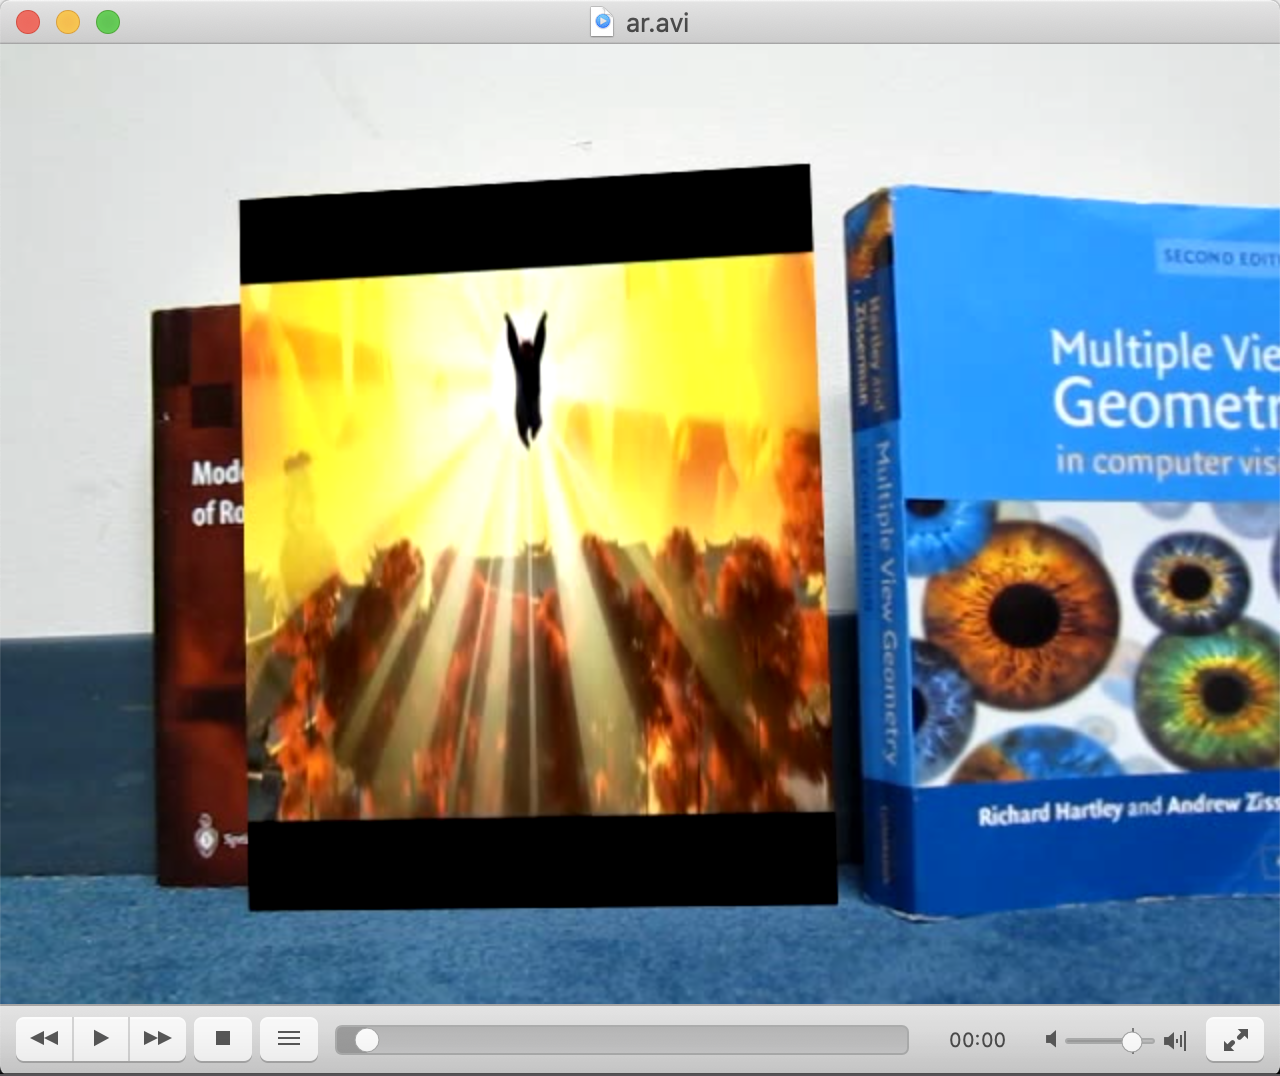This screenshot has height=1076, width=1280.
Task: Zoom the window with the green button
Action: 108,22
